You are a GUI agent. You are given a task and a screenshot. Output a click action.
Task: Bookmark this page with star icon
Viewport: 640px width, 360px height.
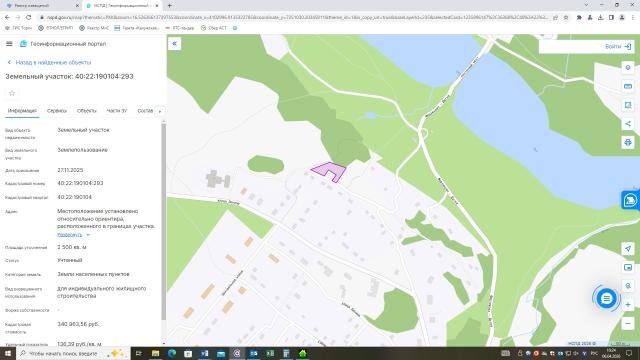point(565,18)
